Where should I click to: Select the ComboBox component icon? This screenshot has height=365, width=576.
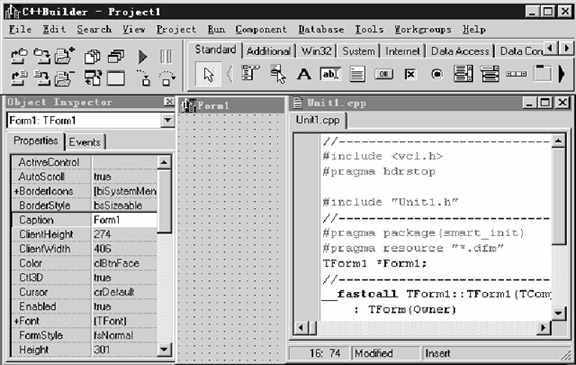click(490, 74)
